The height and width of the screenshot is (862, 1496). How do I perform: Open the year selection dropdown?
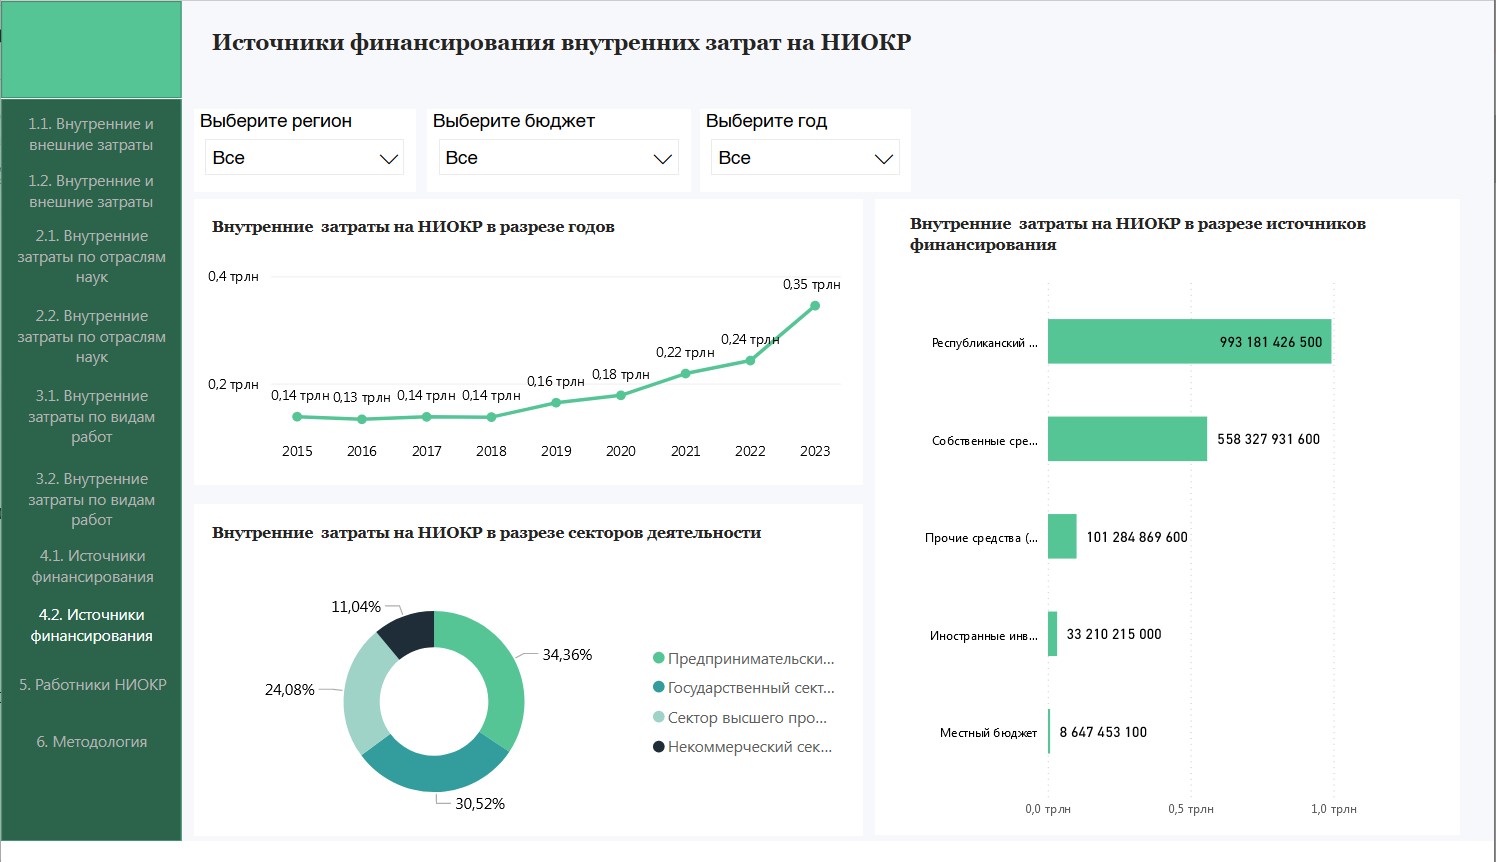click(805, 158)
